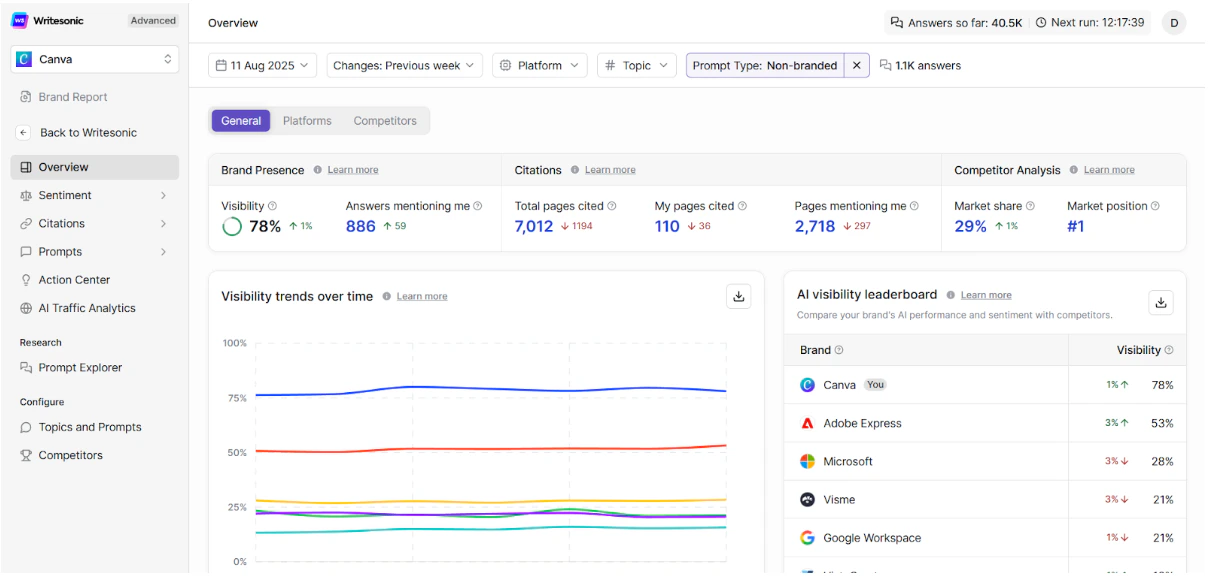Viewport: 1211px width, 578px height.
Task: Click Learn more beside AI visibility leaderboard
Action: 986,295
